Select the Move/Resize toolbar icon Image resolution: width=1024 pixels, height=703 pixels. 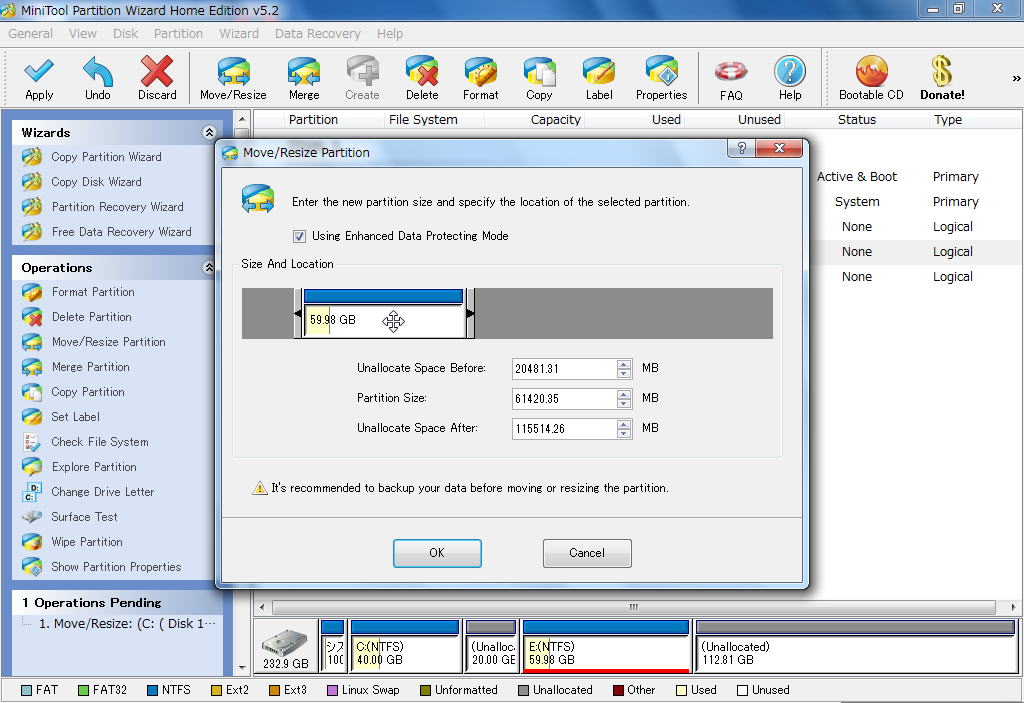pyautogui.click(x=233, y=78)
